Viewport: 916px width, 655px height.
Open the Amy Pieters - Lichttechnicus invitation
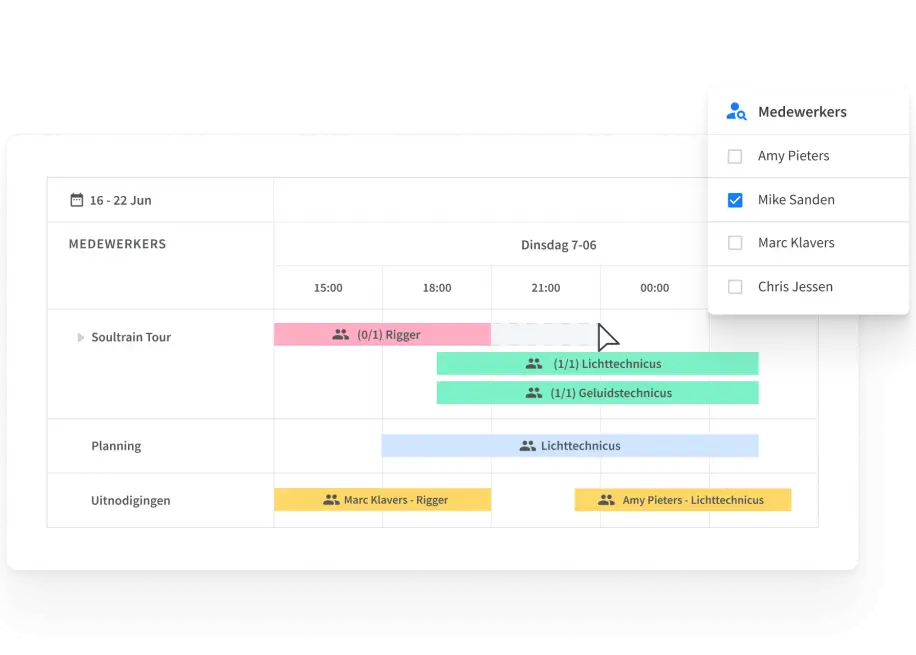point(683,500)
